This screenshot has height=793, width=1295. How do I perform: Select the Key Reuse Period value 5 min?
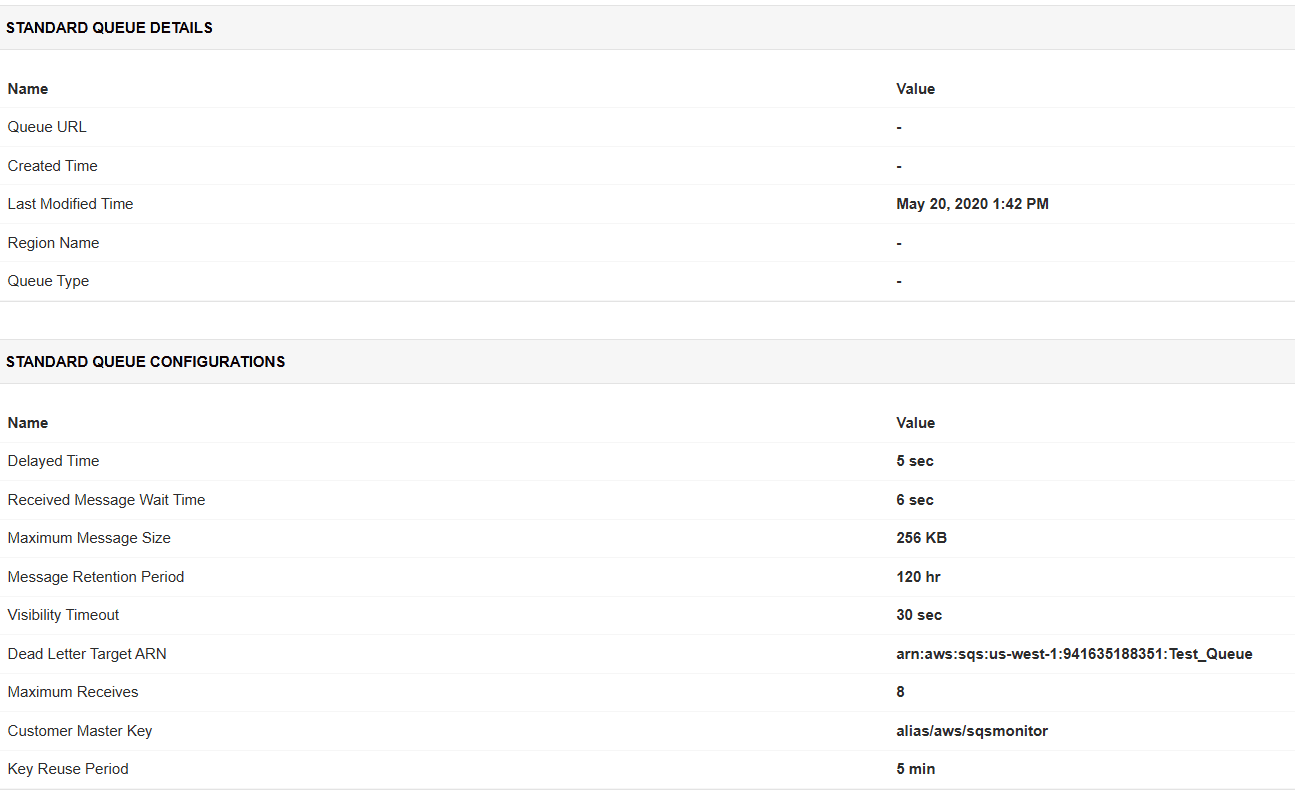tap(915, 769)
